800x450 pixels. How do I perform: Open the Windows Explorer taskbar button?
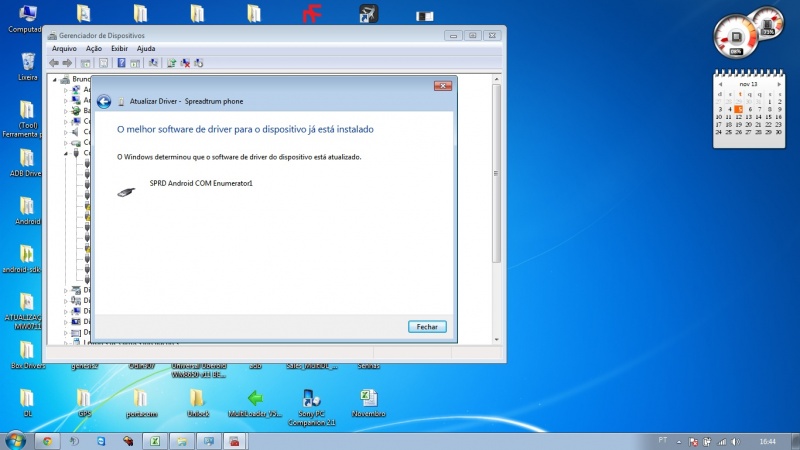[x=182, y=441]
